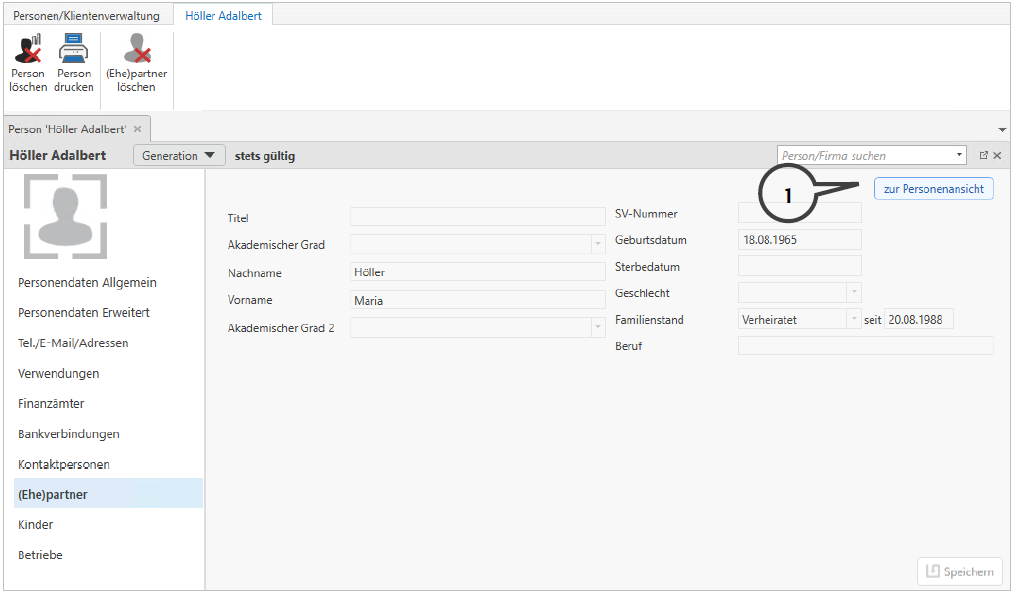The width and height of the screenshot is (1013, 593).
Task: Go to Bankverbindungen in sidebar
Action: coord(69,434)
